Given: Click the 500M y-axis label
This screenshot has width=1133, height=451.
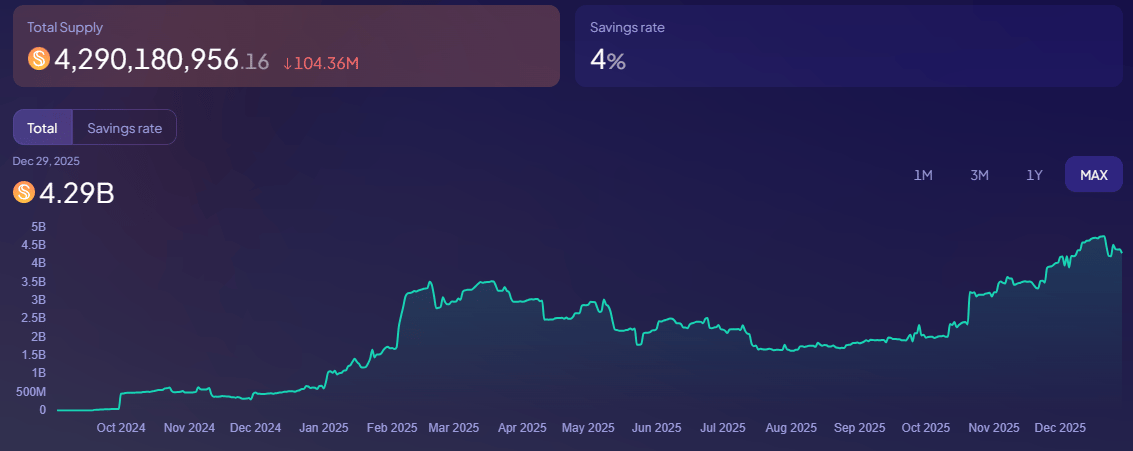Looking at the screenshot, I should pyautogui.click(x=32, y=392).
